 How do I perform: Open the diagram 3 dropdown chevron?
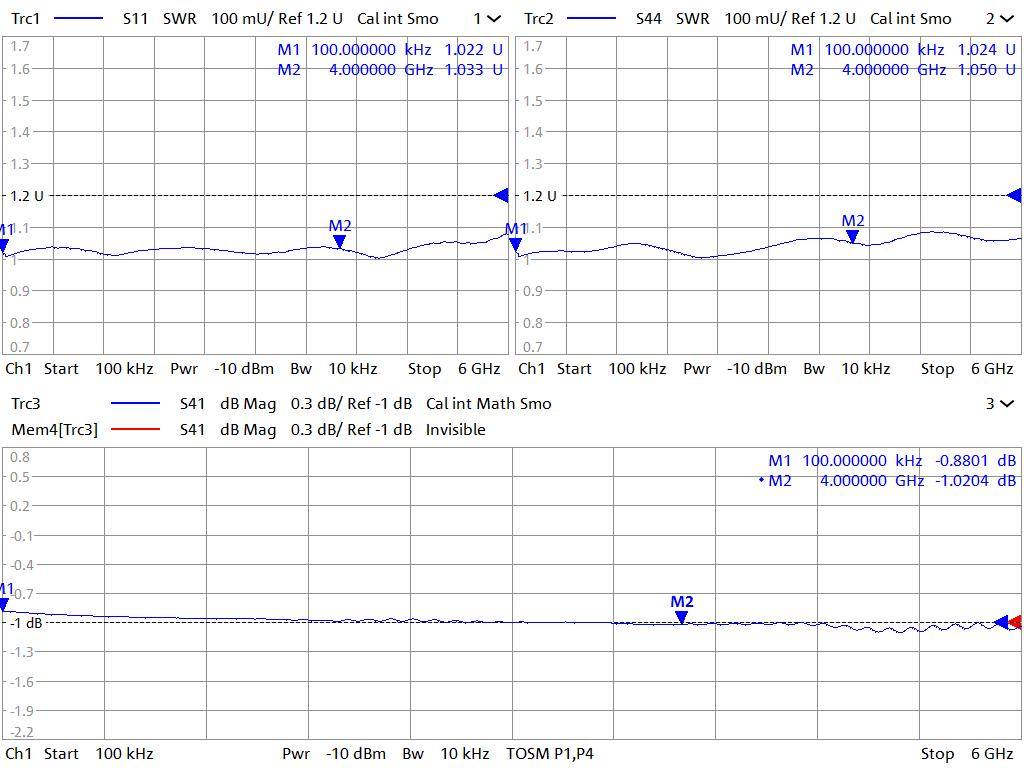click(x=1006, y=404)
